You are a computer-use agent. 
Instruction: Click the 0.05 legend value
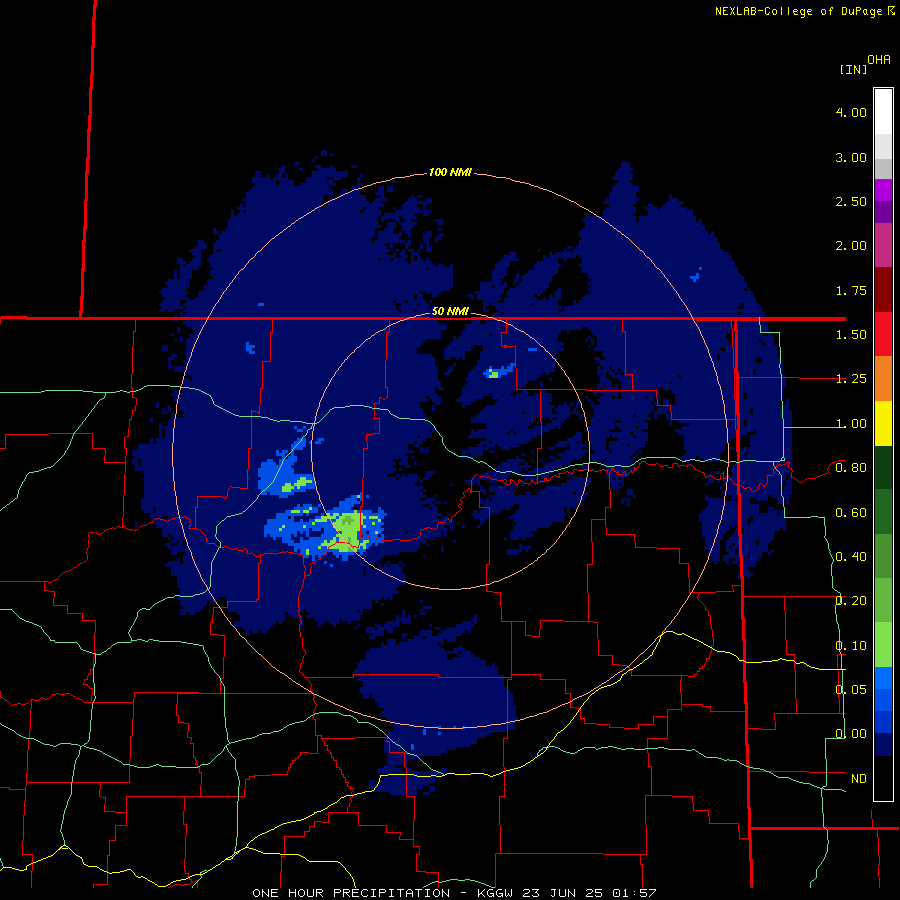coord(851,690)
